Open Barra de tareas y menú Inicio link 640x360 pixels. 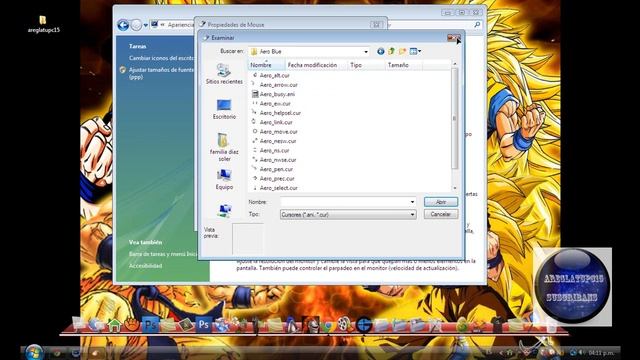coord(163,254)
